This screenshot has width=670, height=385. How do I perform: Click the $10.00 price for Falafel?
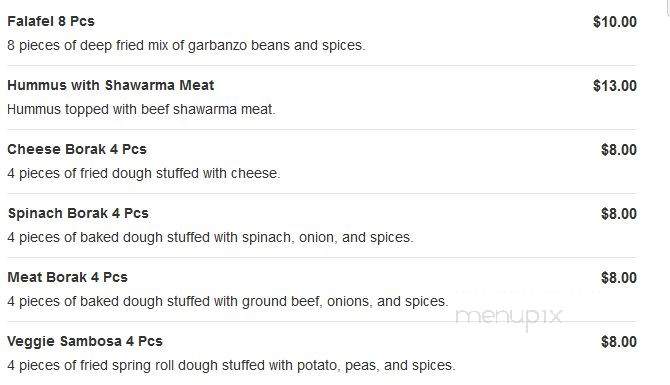pyautogui.click(x=614, y=22)
